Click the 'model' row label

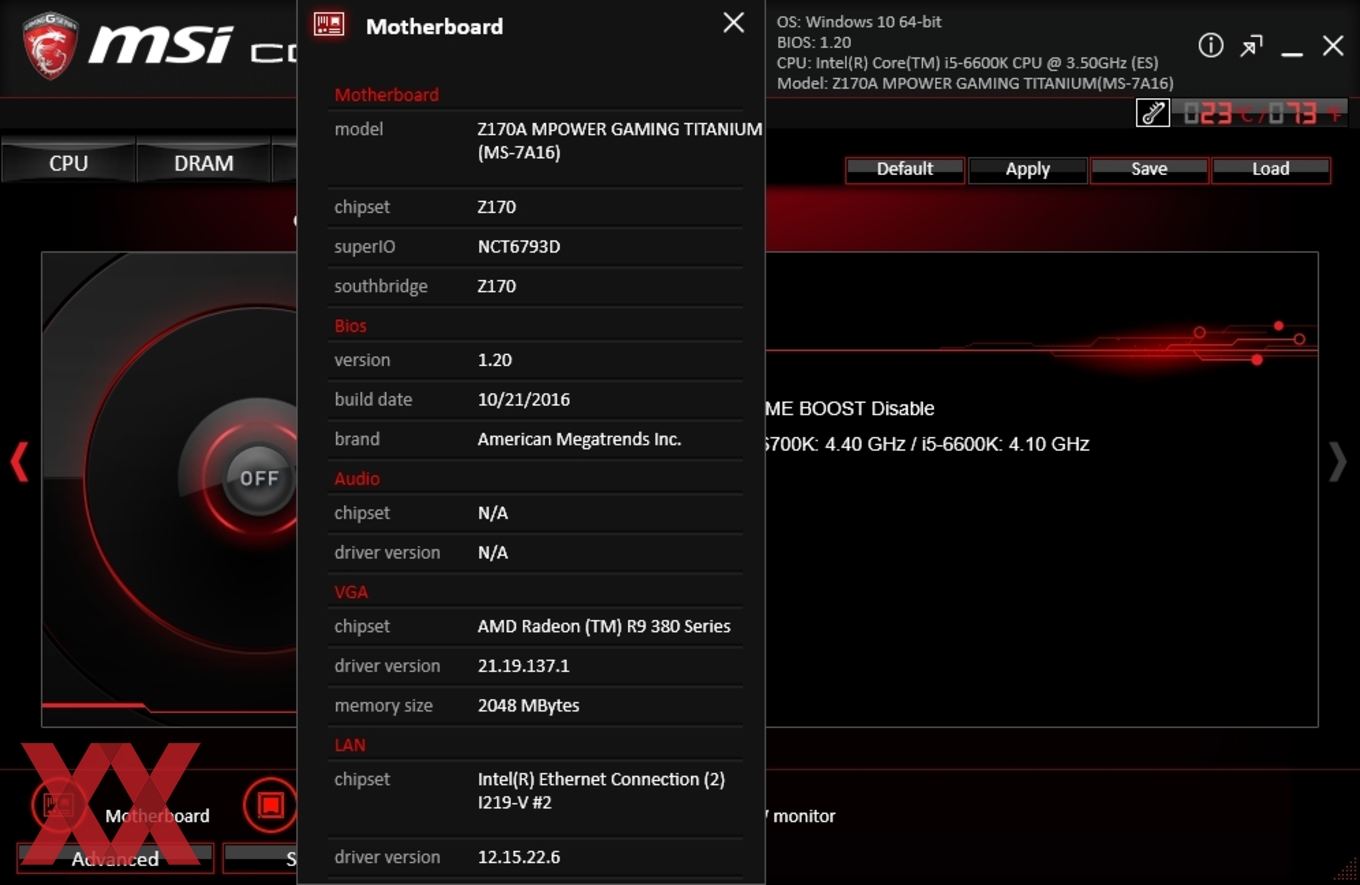tap(359, 129)
